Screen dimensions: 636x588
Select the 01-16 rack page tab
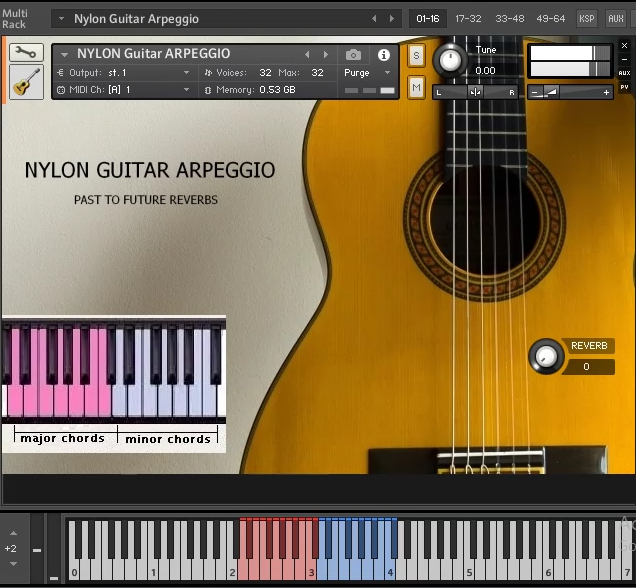pos(428,19)
